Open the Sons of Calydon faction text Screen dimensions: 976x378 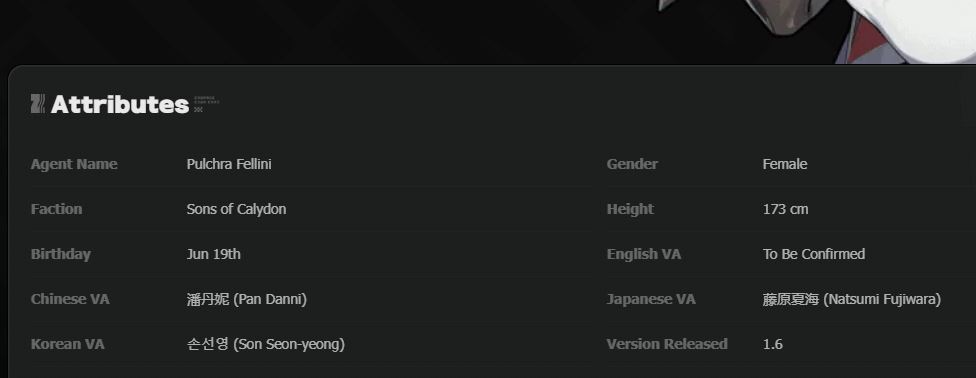pos(237,209)
